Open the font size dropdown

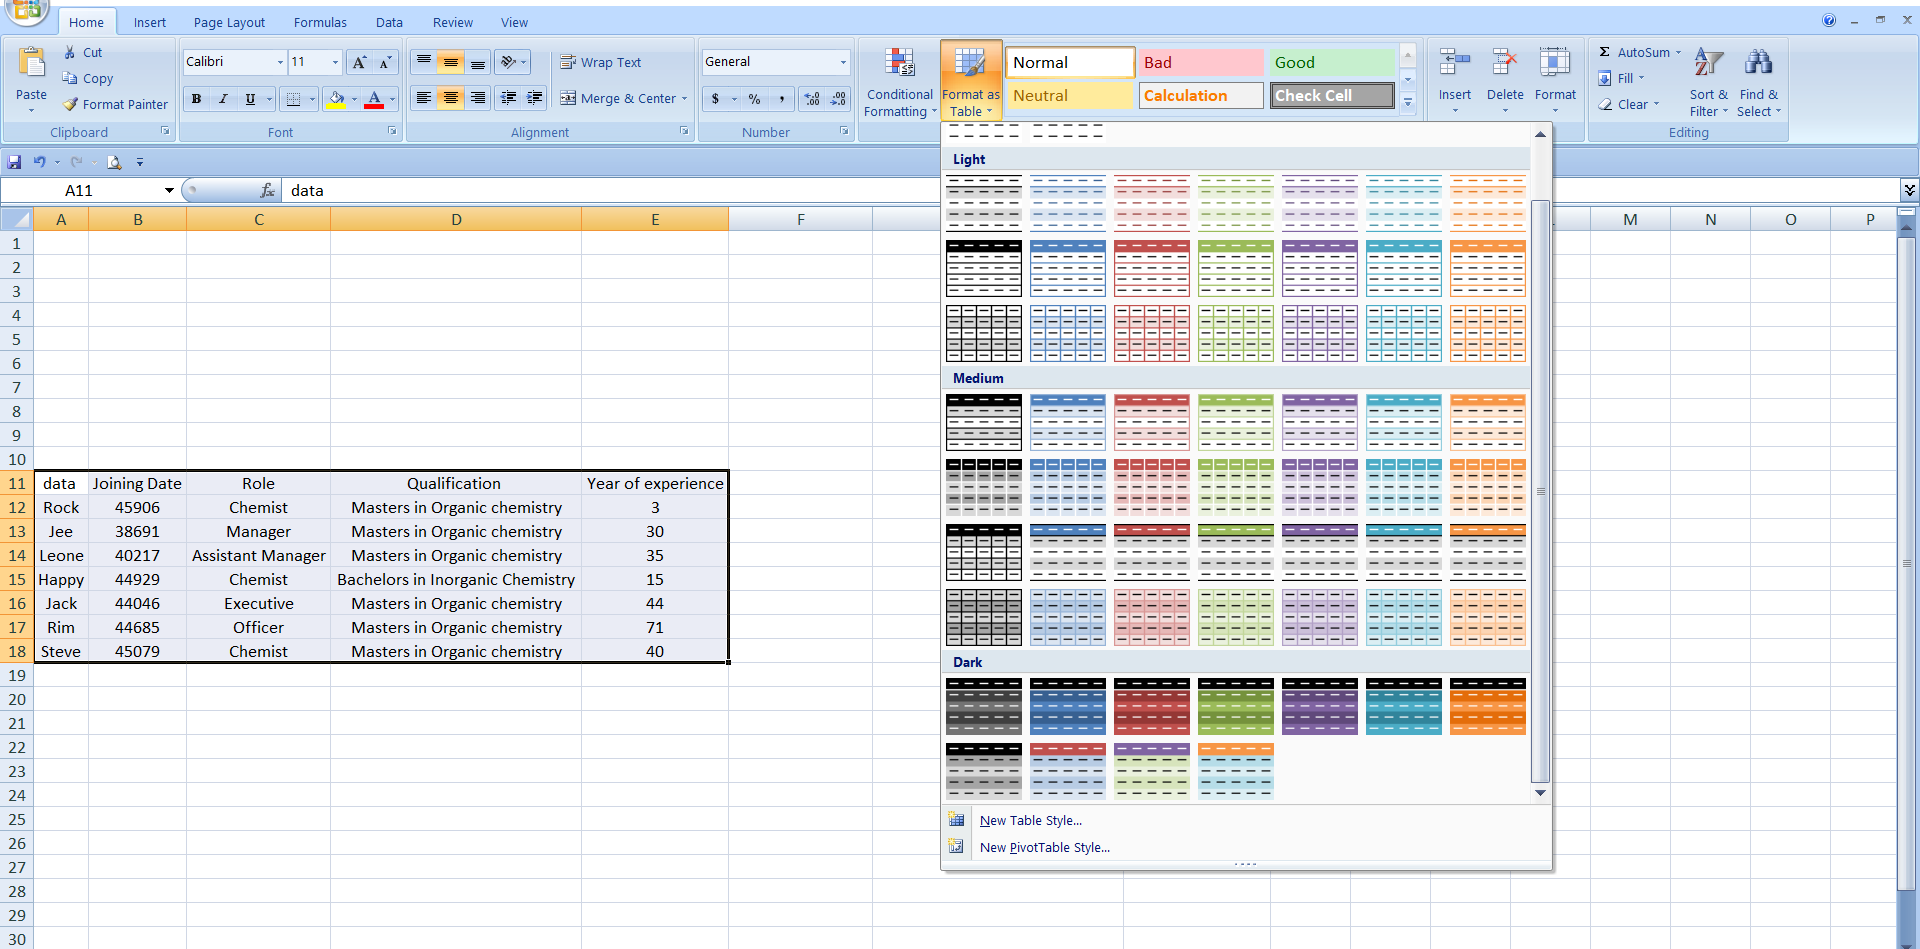point(335,62)
